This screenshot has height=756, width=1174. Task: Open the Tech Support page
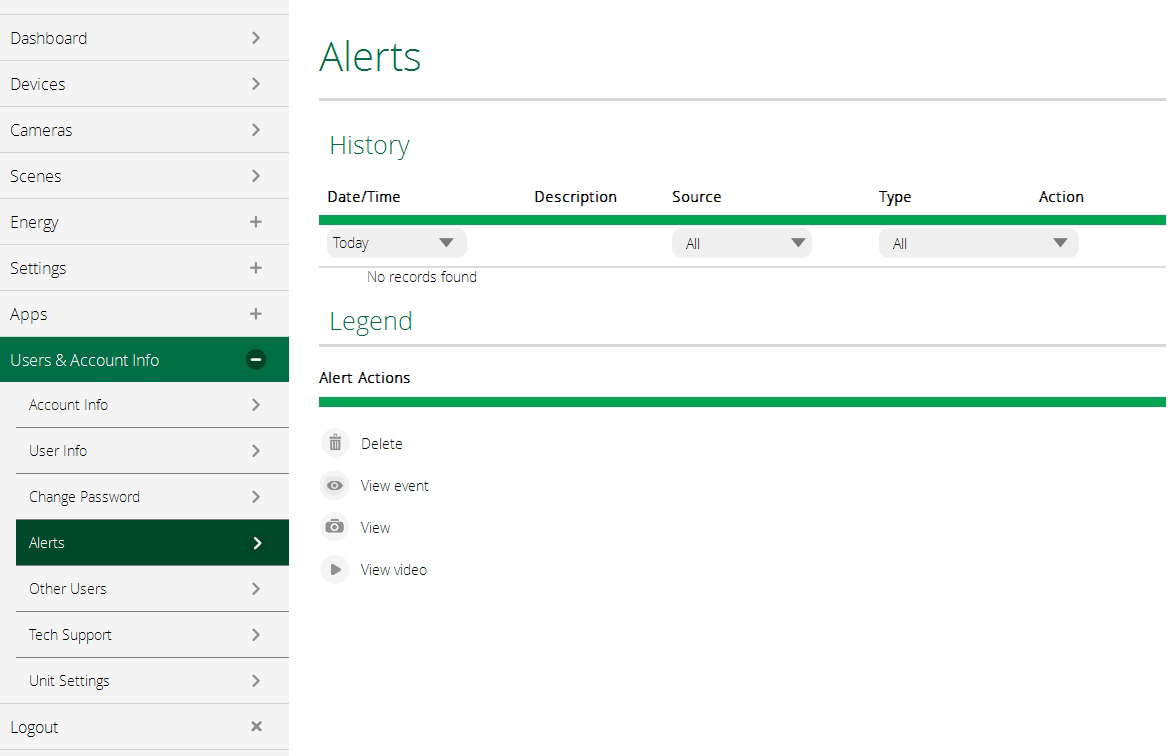(x=71, y=635)
